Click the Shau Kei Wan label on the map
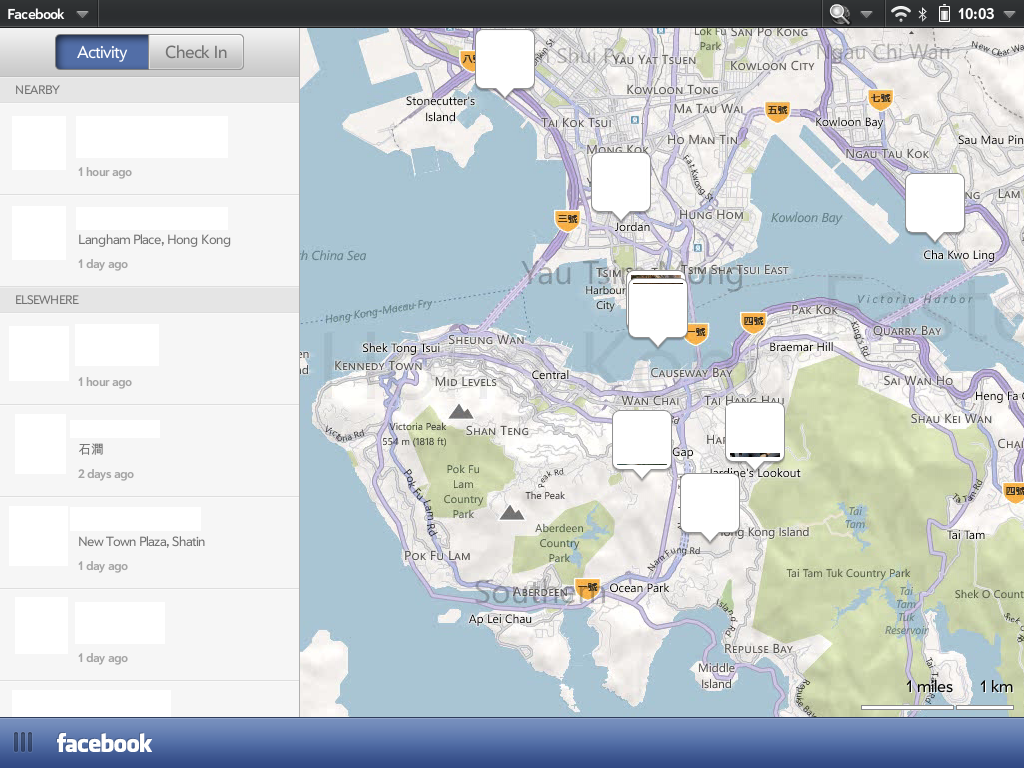This screenshot has height=768, width=1024. tap(951, 419)
